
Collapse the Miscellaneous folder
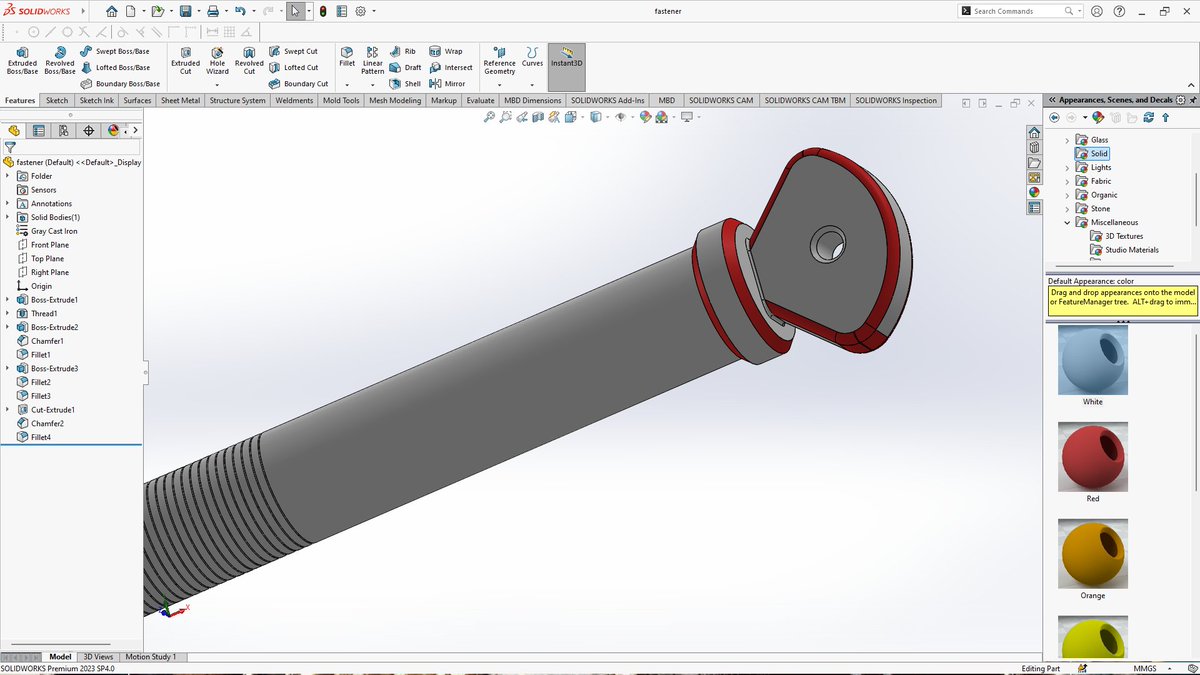pos(1067,222)
